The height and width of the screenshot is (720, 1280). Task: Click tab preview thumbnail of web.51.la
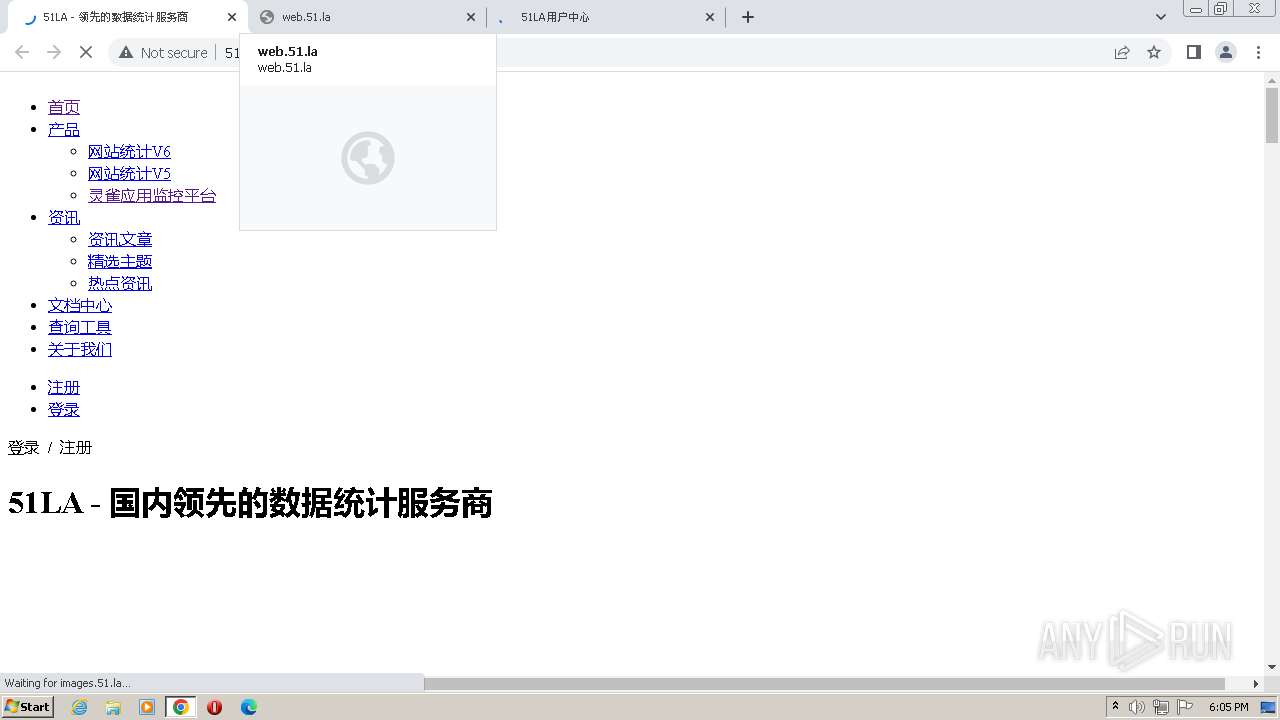[x=368, y=158]
